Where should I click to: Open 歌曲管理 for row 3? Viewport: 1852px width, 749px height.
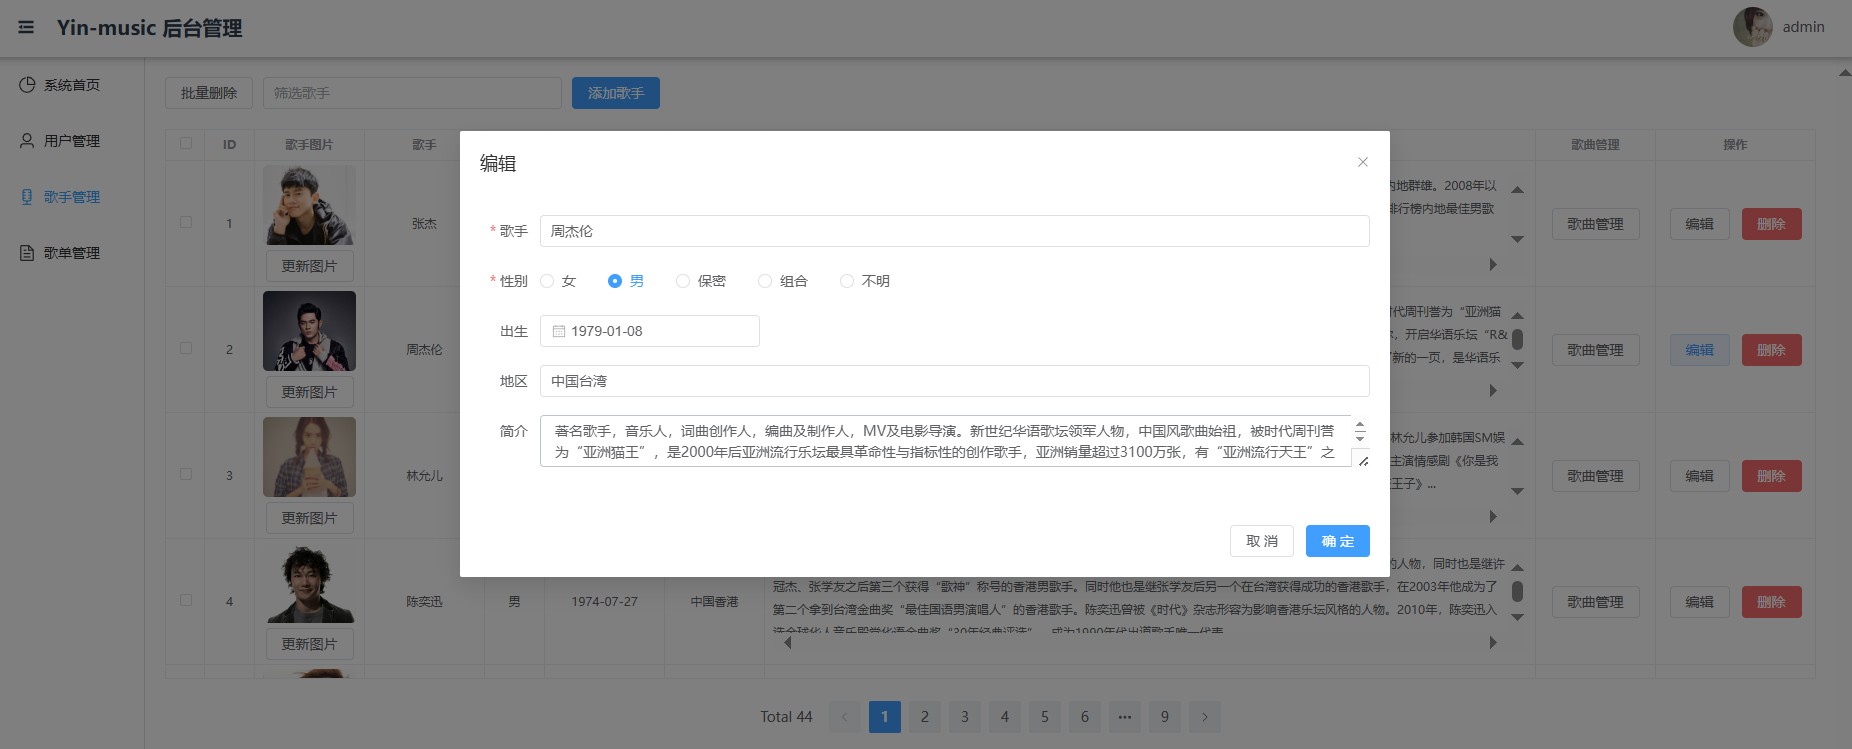1595,476
